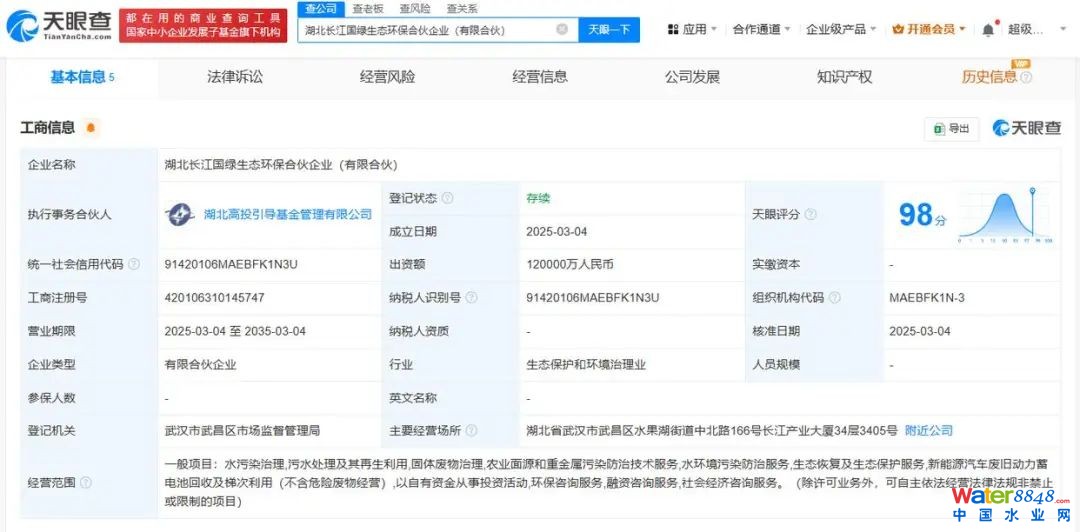Click help icon beside 统一社会信用代码

(x=135, y=265)
